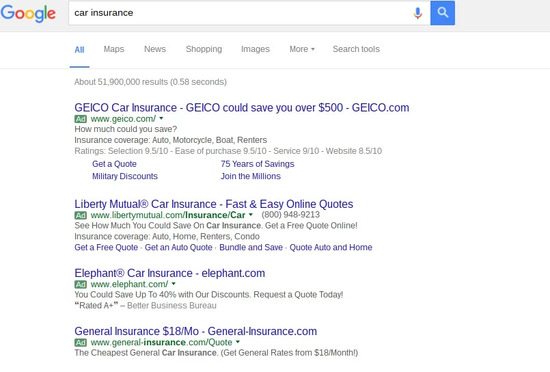Click About 51,900,000 results text
The width and height of the screenshot is (550, 372).
[x=150, y=82]
